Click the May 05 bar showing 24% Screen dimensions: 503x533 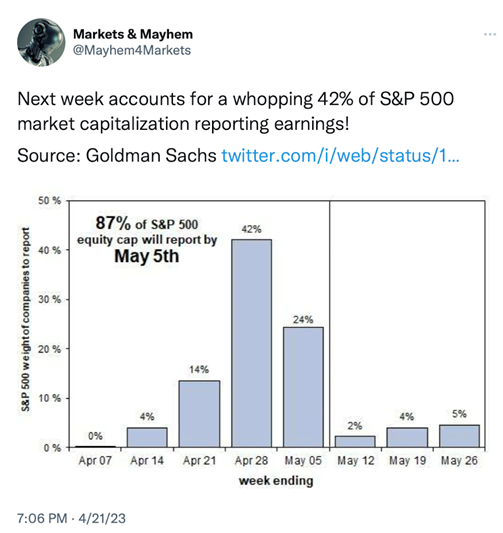[303, 387]
